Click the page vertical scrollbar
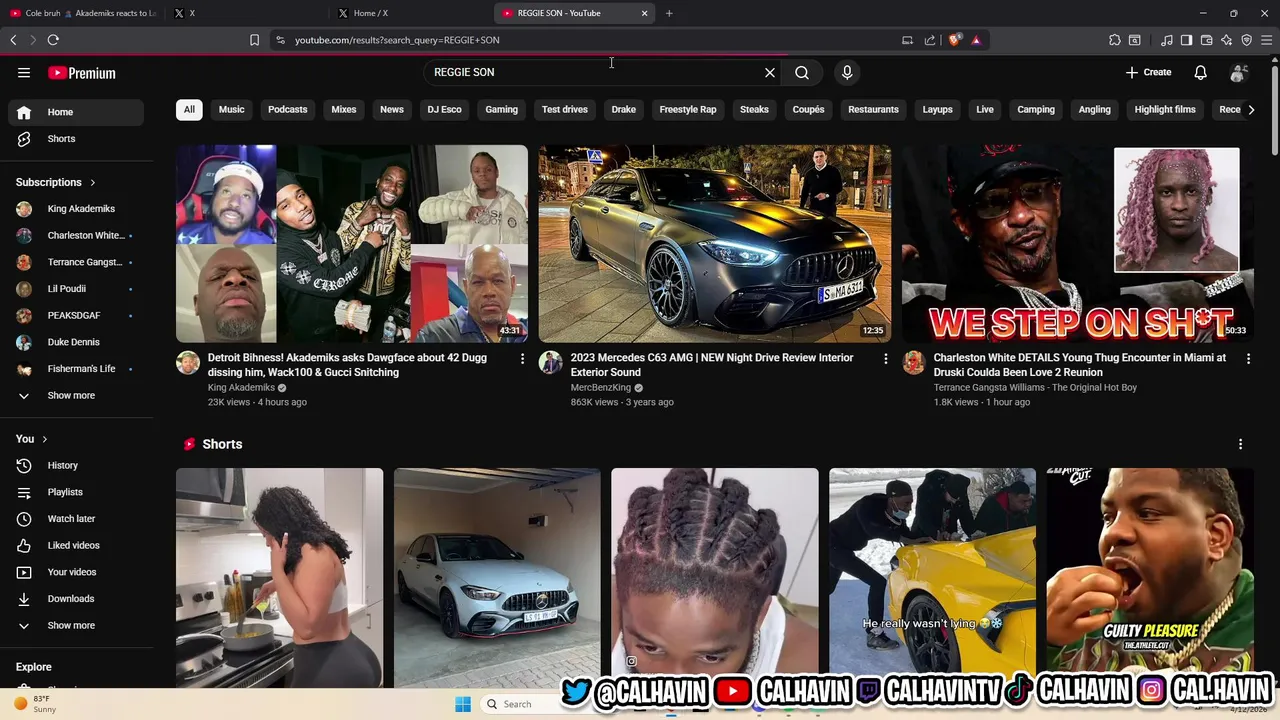Screen dimensions: 1280x720 coord(1274,110)
